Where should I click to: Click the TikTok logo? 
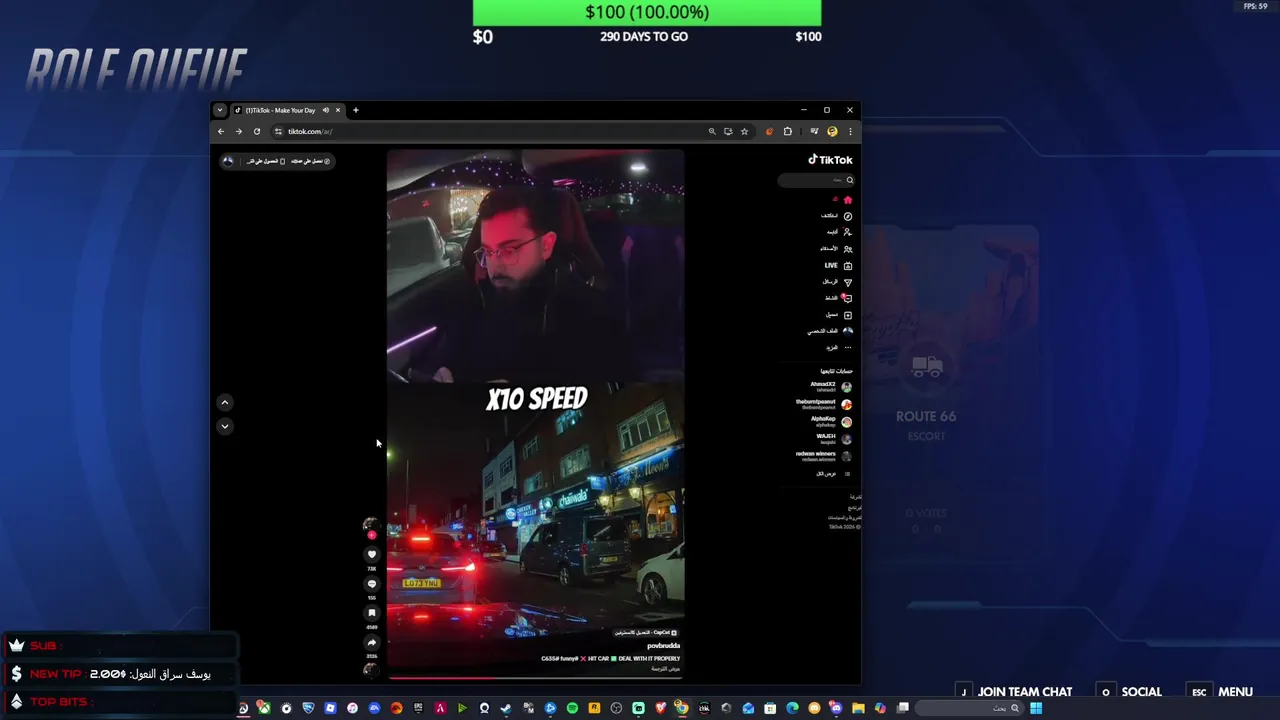pos(830,160)
